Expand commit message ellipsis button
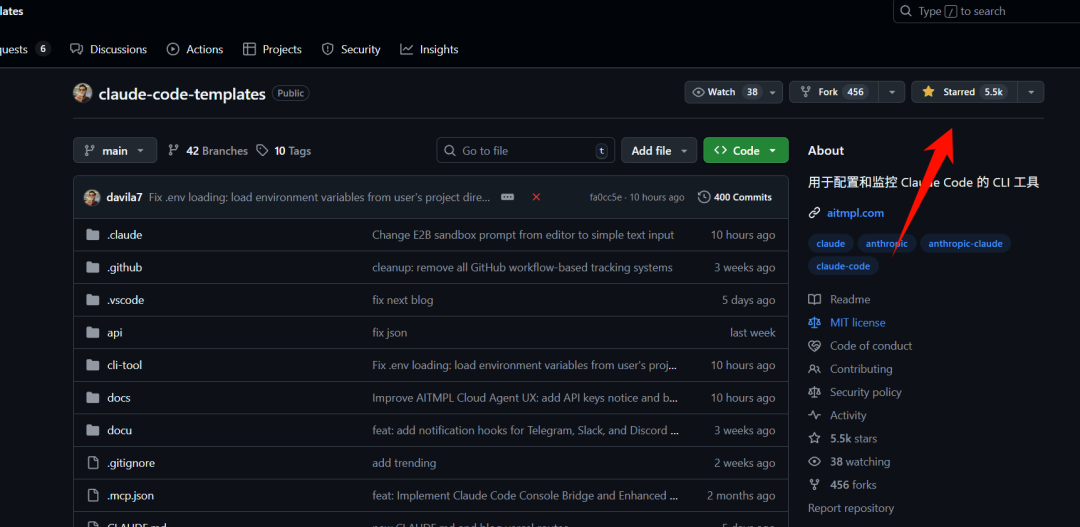Image resolution: width=1080 pixels, height=527 pixels. [508, 197]
